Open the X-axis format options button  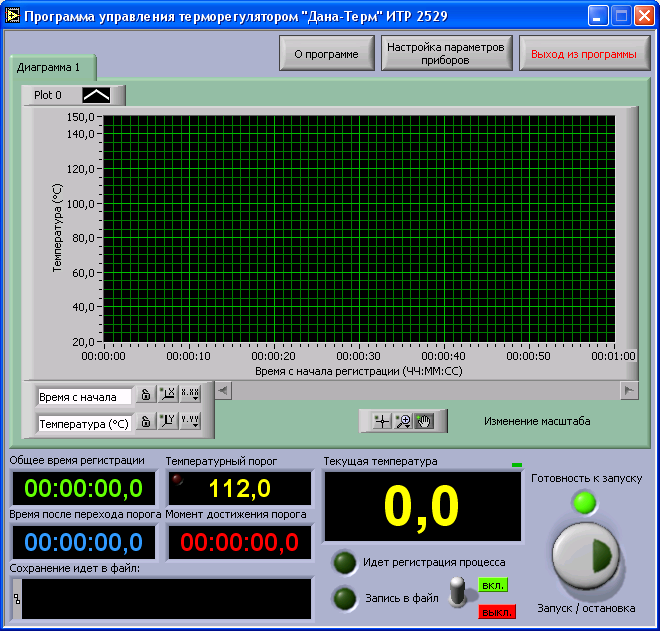point(190,395)
